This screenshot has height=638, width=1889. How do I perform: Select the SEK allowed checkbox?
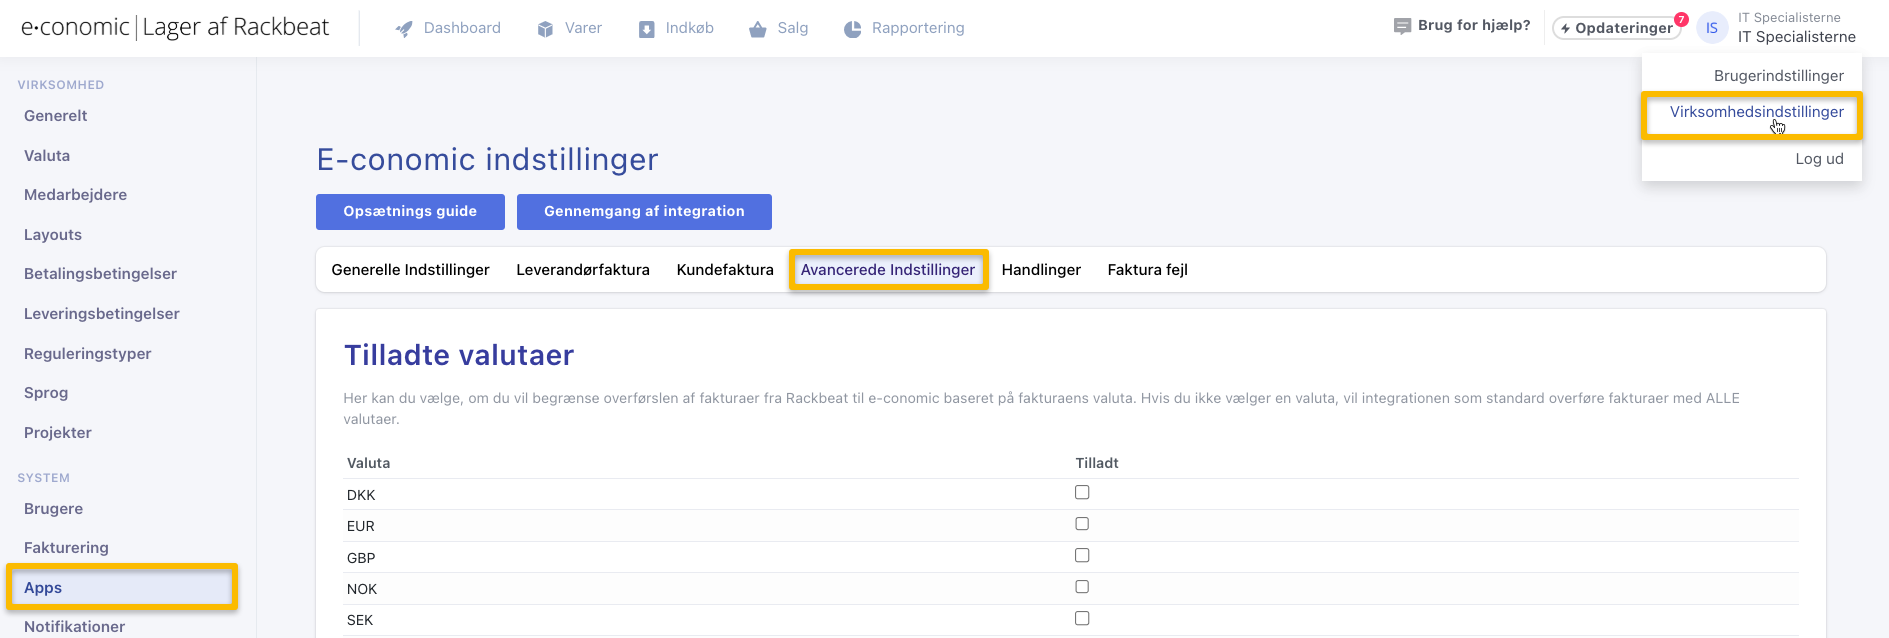click(x=1082, y=618)
